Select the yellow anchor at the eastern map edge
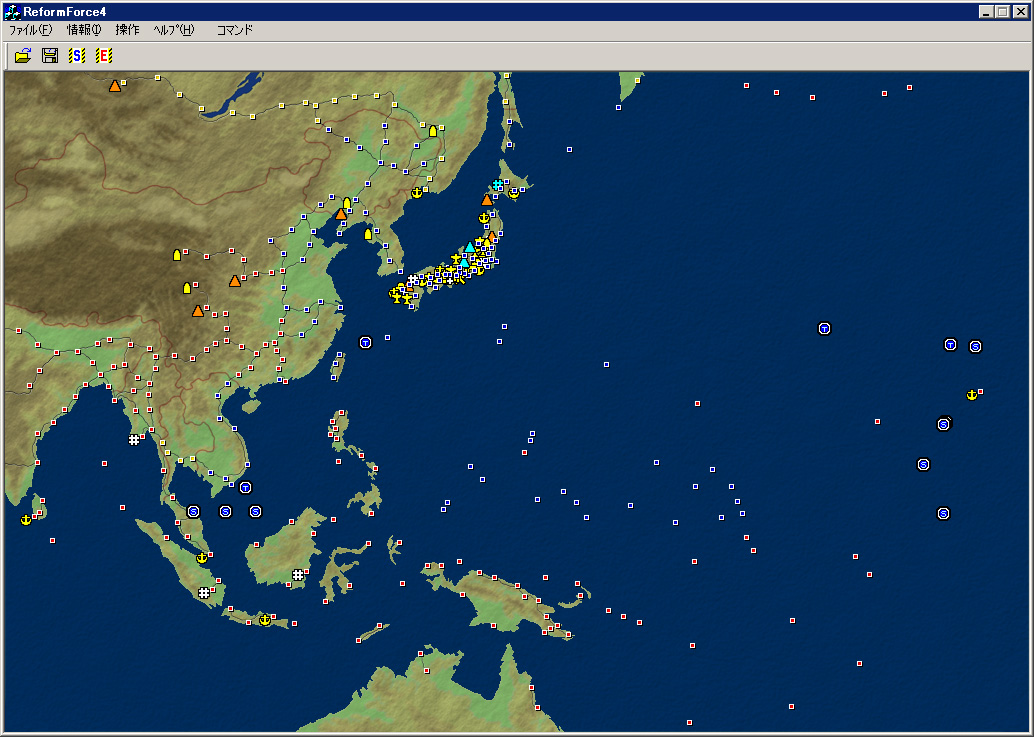This screenshot has width=1034, height=737. [x=971, y=396]
